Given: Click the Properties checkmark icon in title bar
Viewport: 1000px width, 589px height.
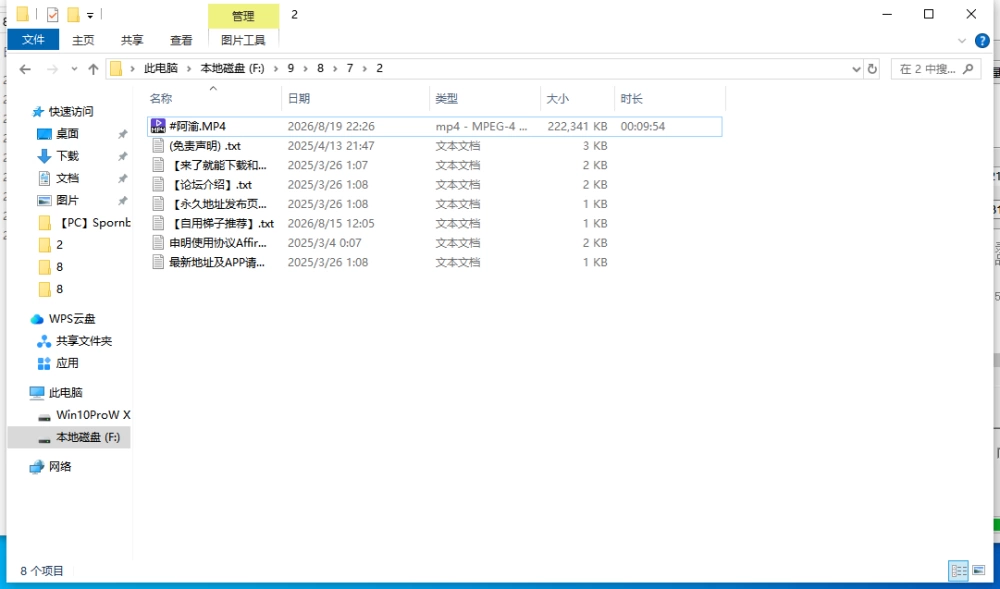Looking at the screenshot, I should pyautogui.click(x=52, y=14).
